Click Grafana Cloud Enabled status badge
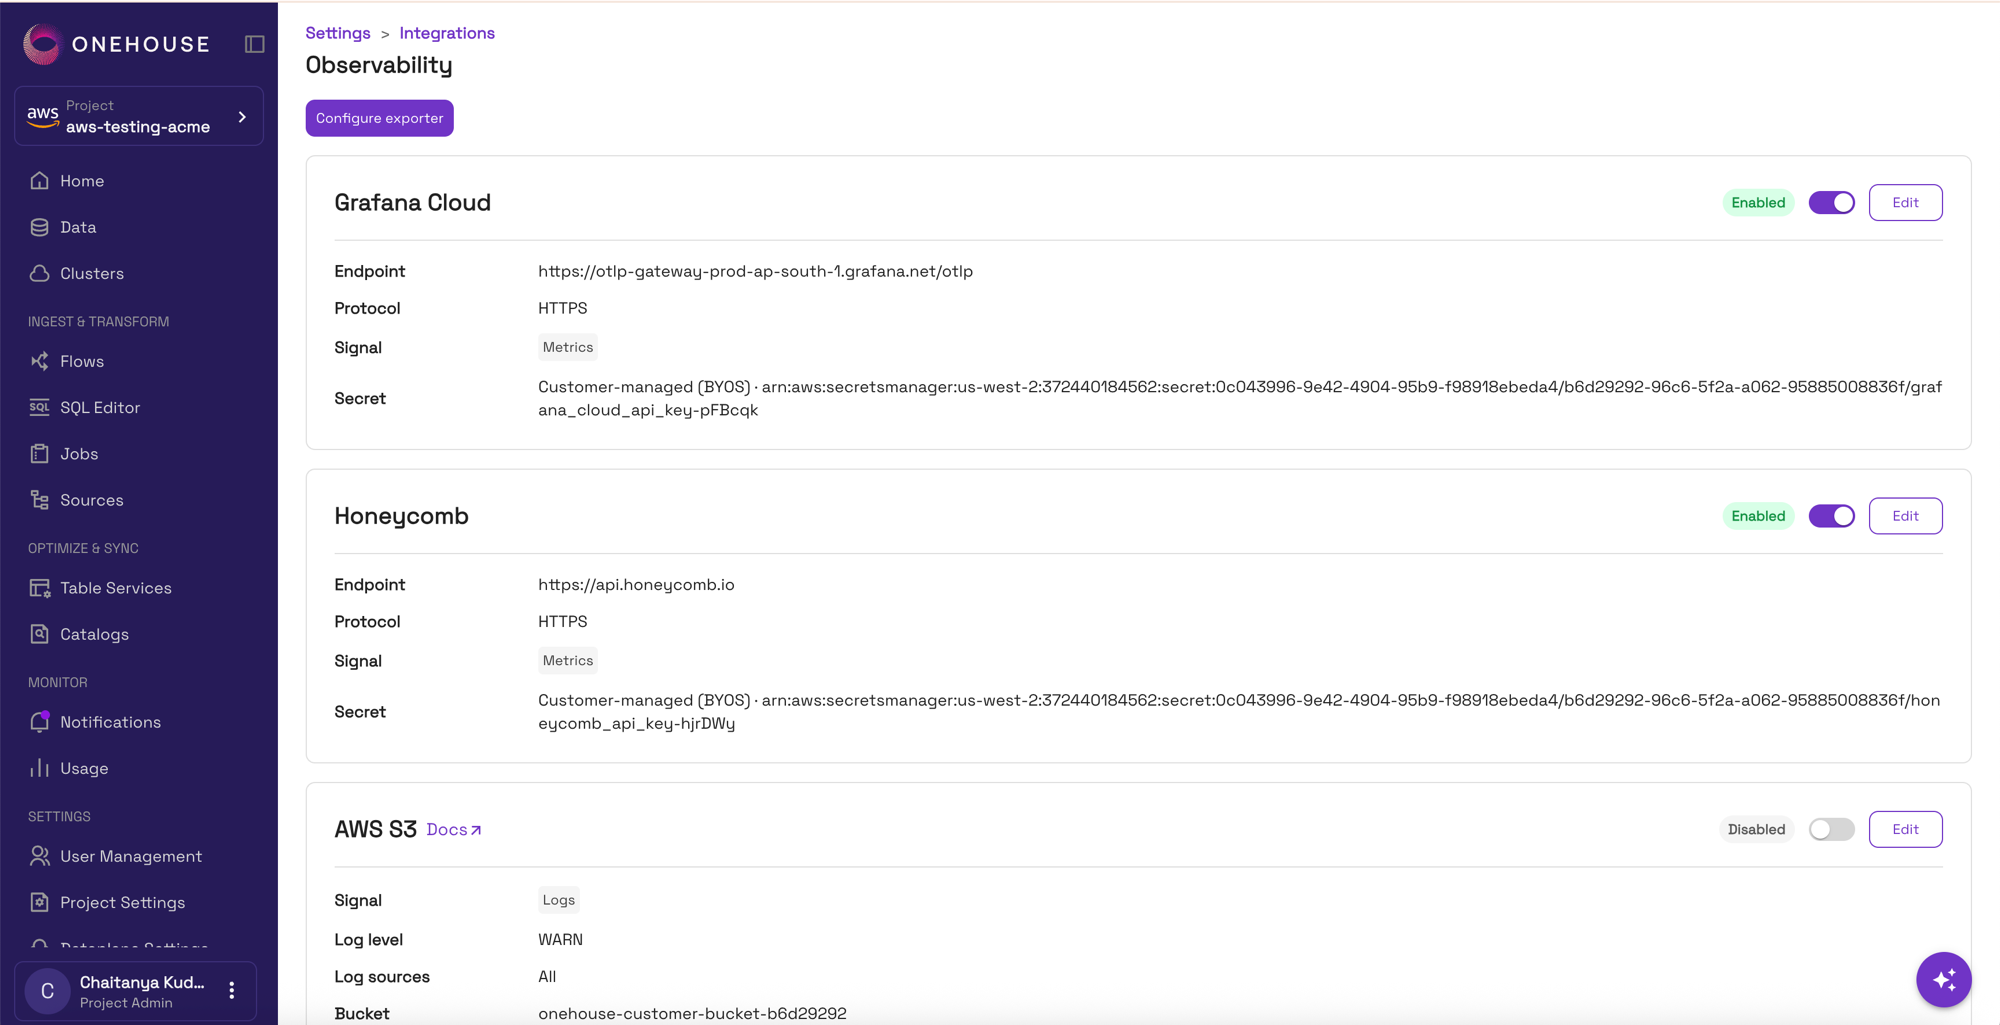Image resolution: width=2000 pixels, height=1025 pixels. [1758, 203]
